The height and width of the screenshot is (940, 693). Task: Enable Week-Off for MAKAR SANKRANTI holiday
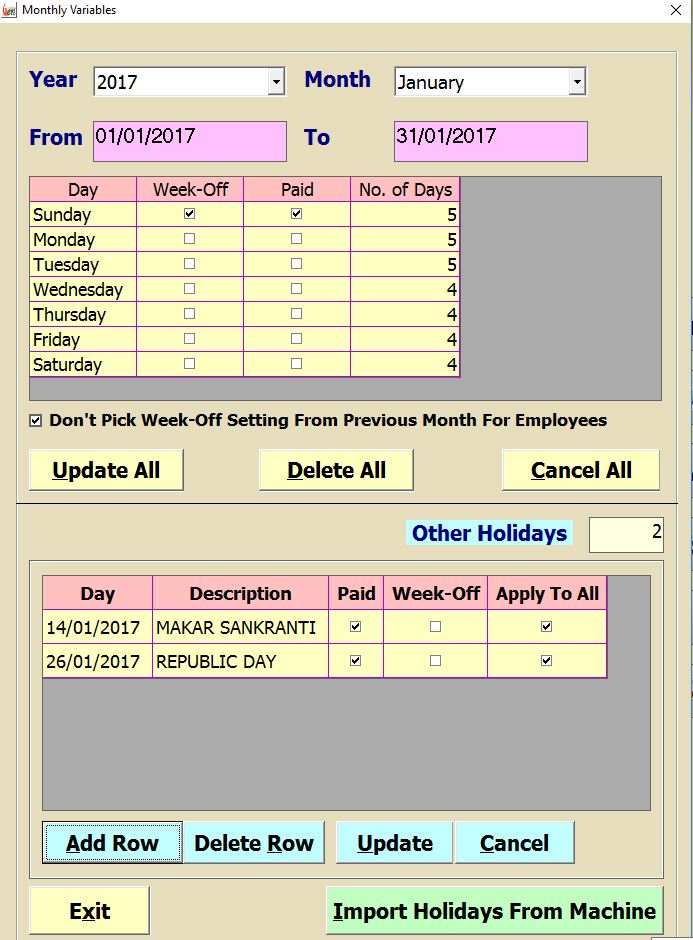(x=435, y=627)
